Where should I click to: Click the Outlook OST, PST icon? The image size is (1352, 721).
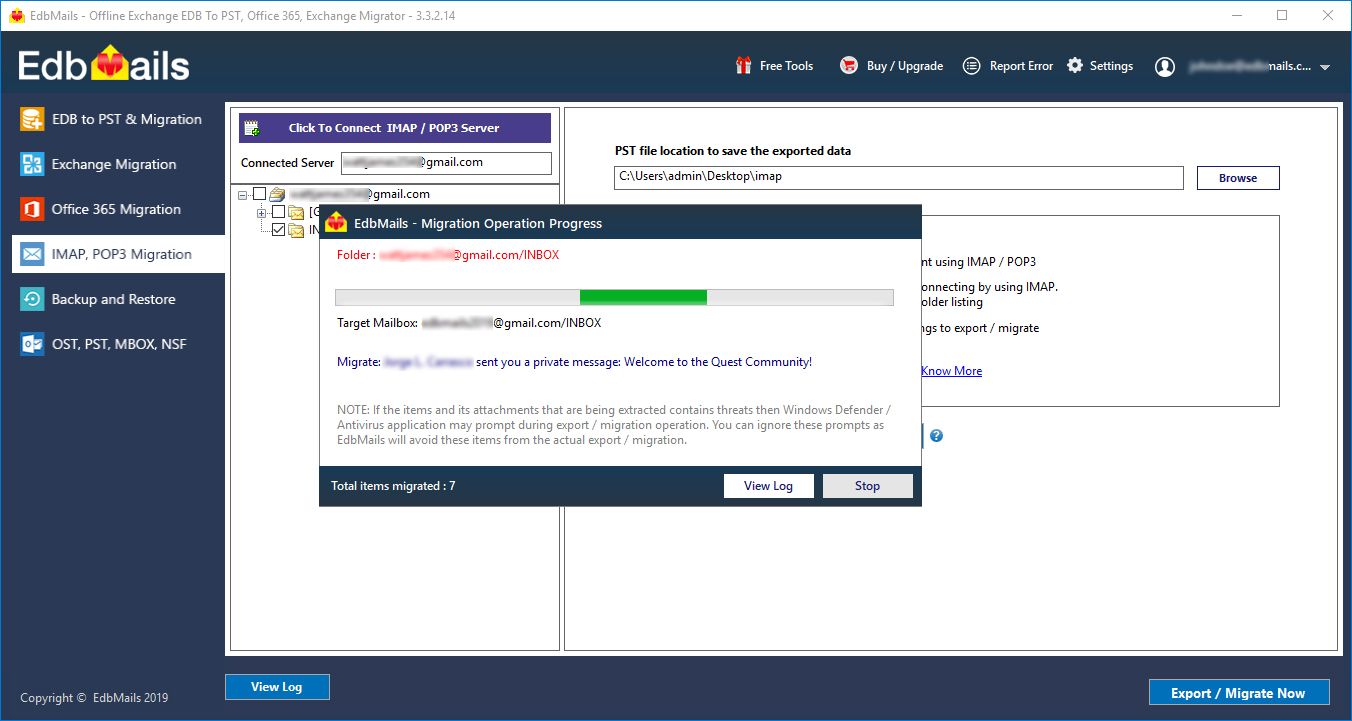(x=33, y=344)
